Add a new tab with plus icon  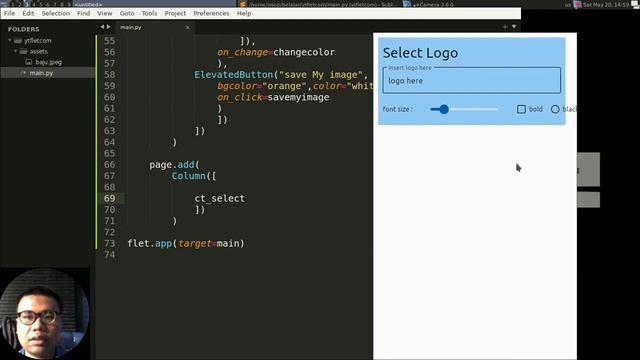tap(505, 27)
